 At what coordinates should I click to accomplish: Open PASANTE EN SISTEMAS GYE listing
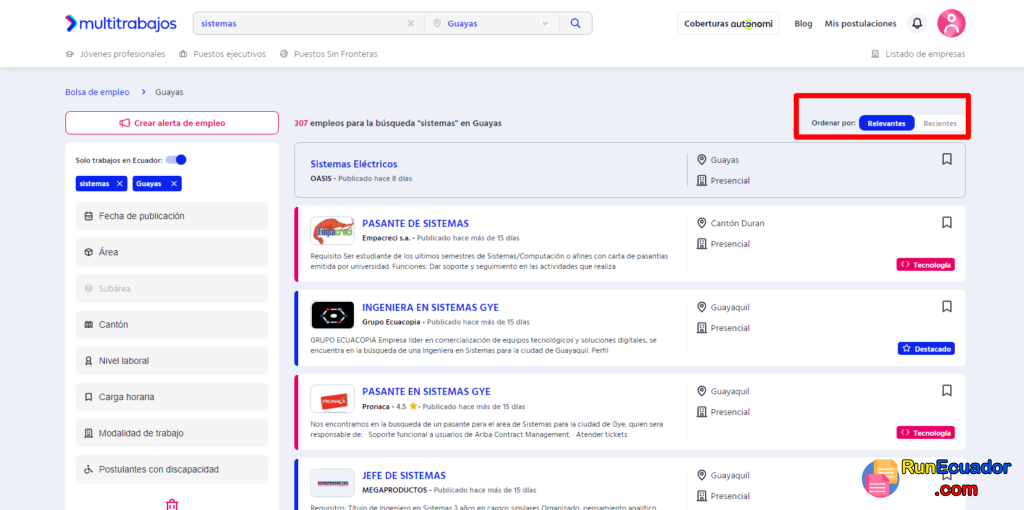pyautogui.click(x=426, y=392)
